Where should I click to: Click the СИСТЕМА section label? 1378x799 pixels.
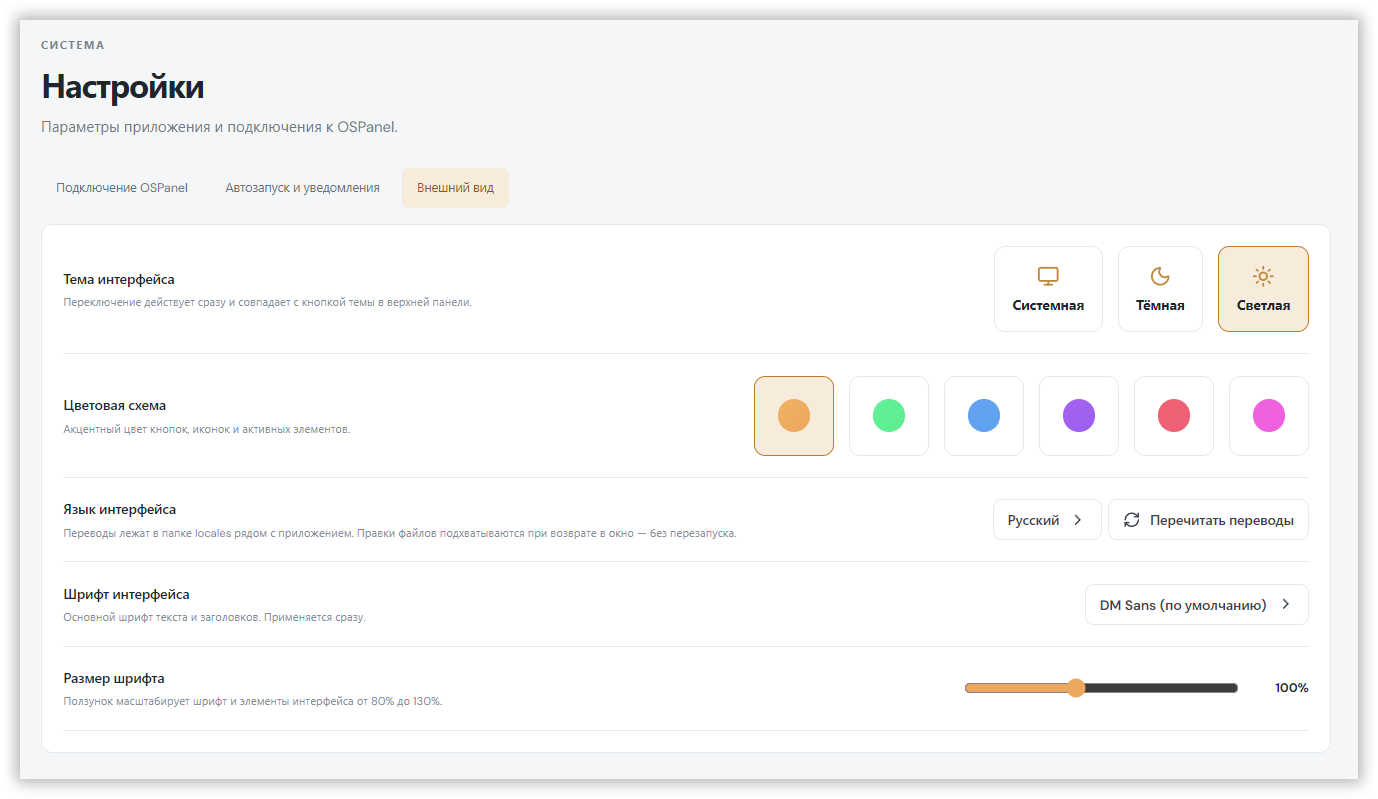point(73,45)
